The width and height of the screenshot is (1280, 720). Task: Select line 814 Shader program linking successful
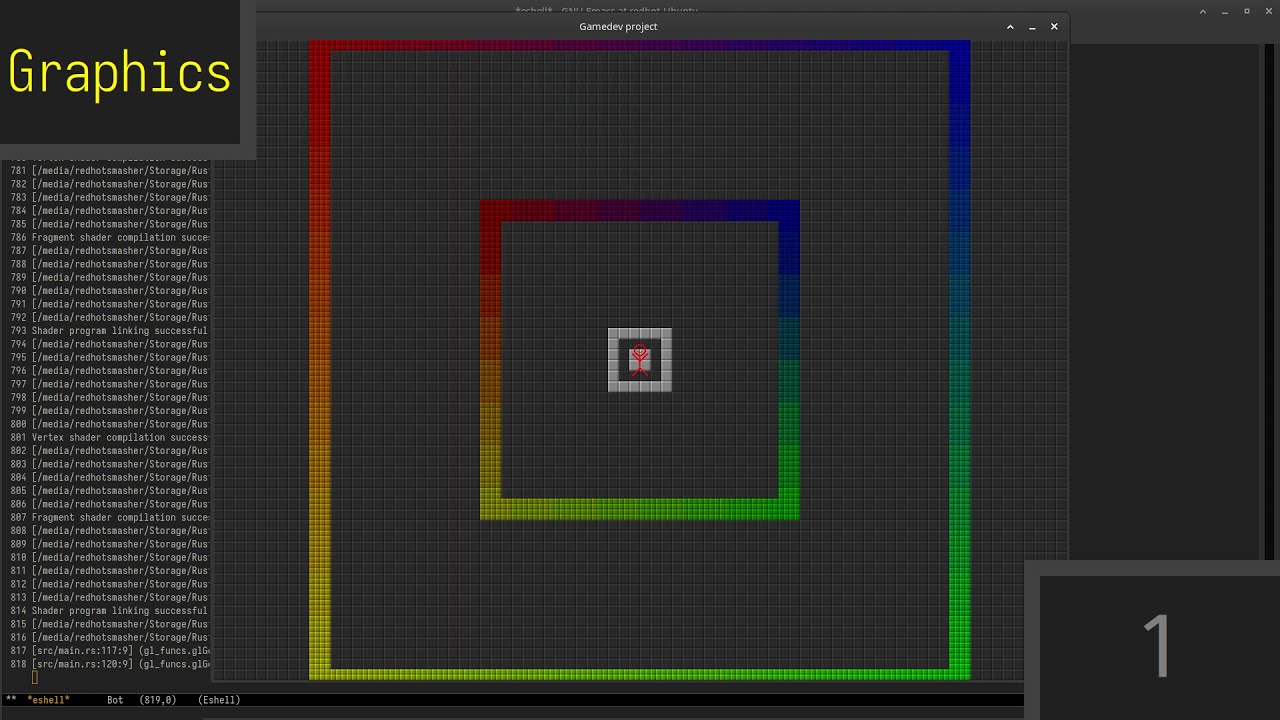pyautogui.click(x=120, y=611)
